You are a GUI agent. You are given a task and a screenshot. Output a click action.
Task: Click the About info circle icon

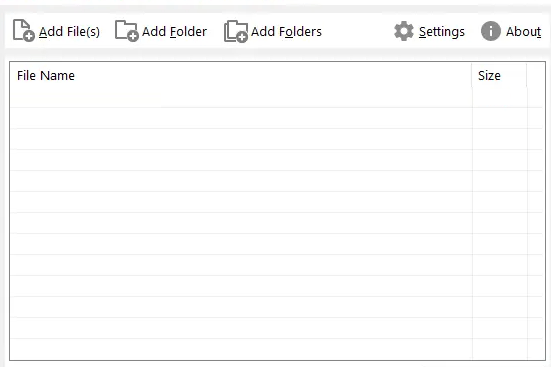coord(491,31)
